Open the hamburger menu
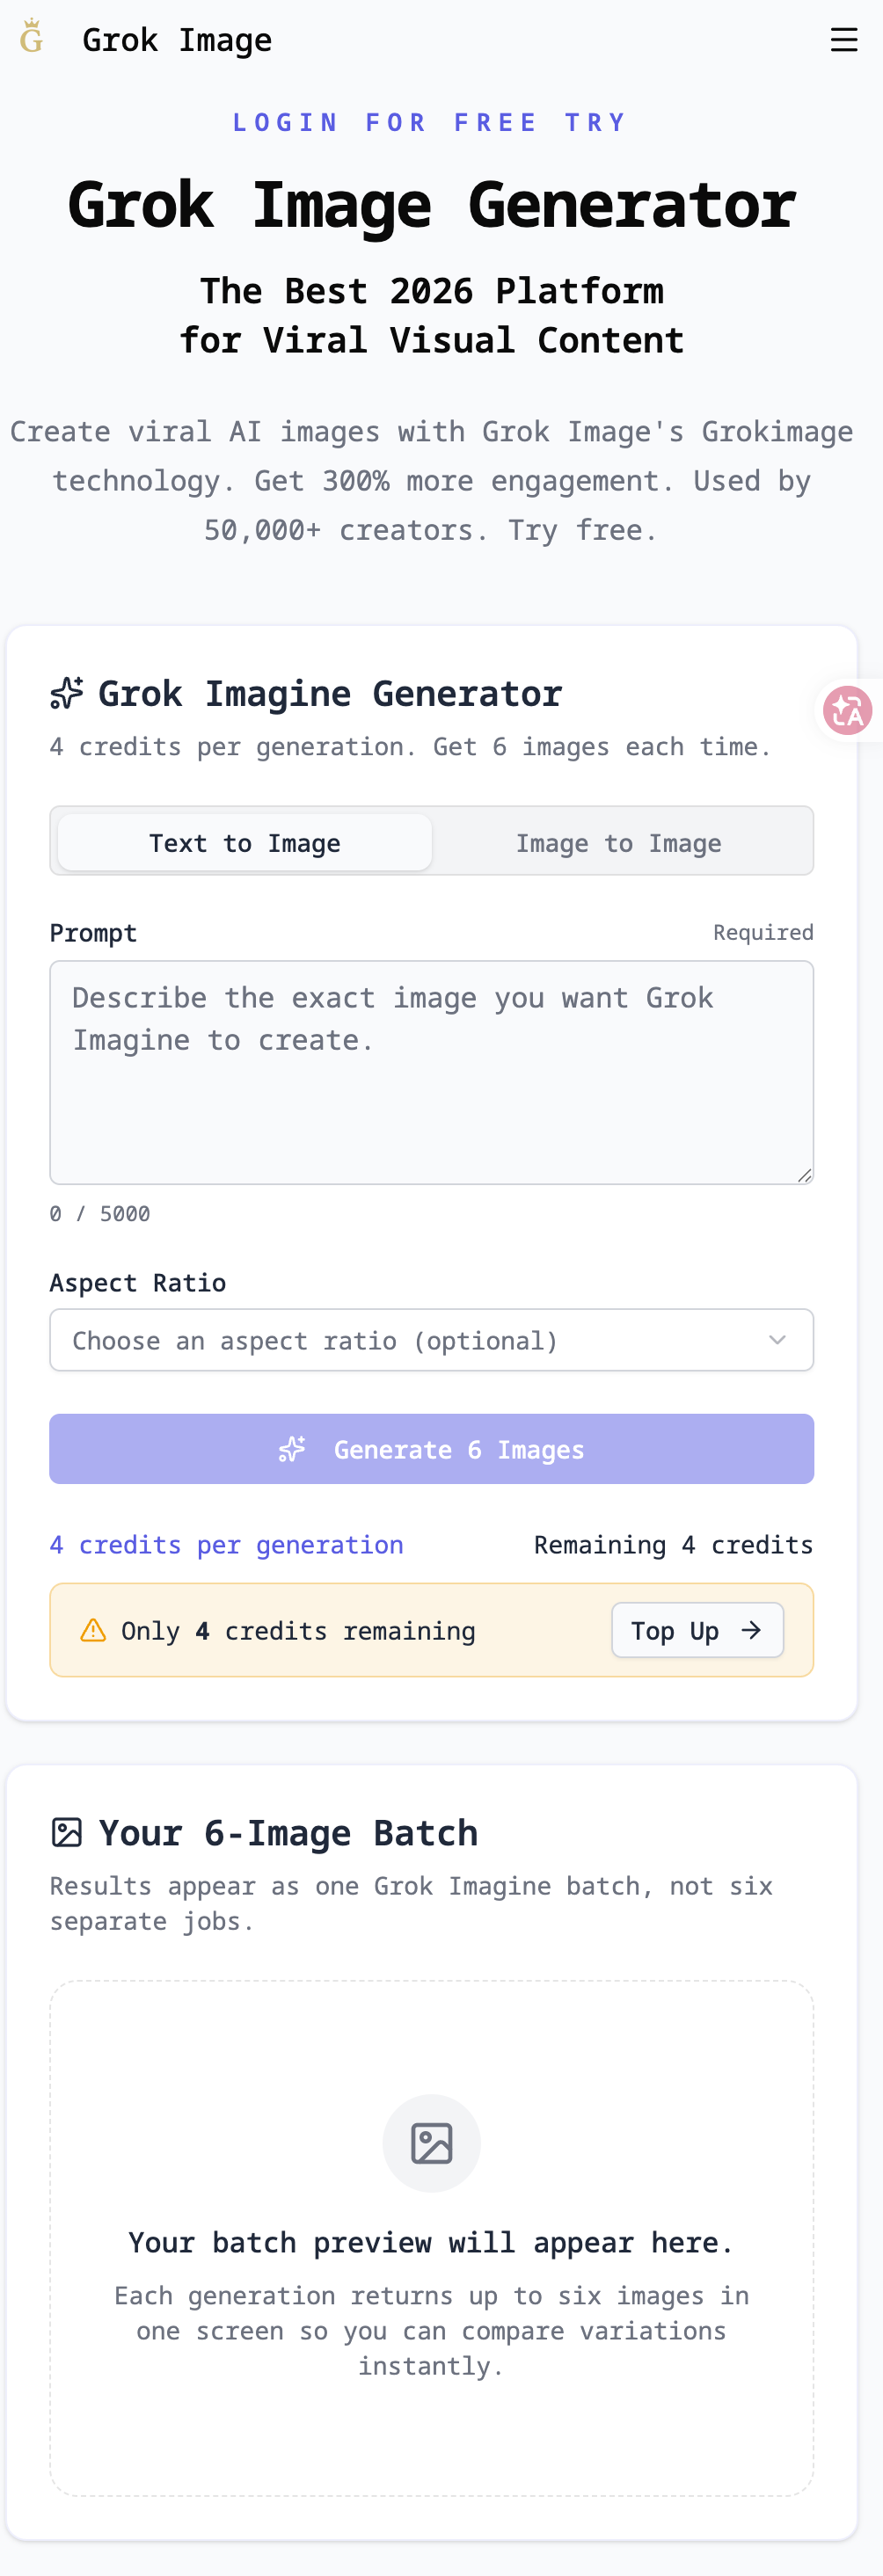Image resolution: width=883 pixels, height=2576 pixels. click(844, 40)
